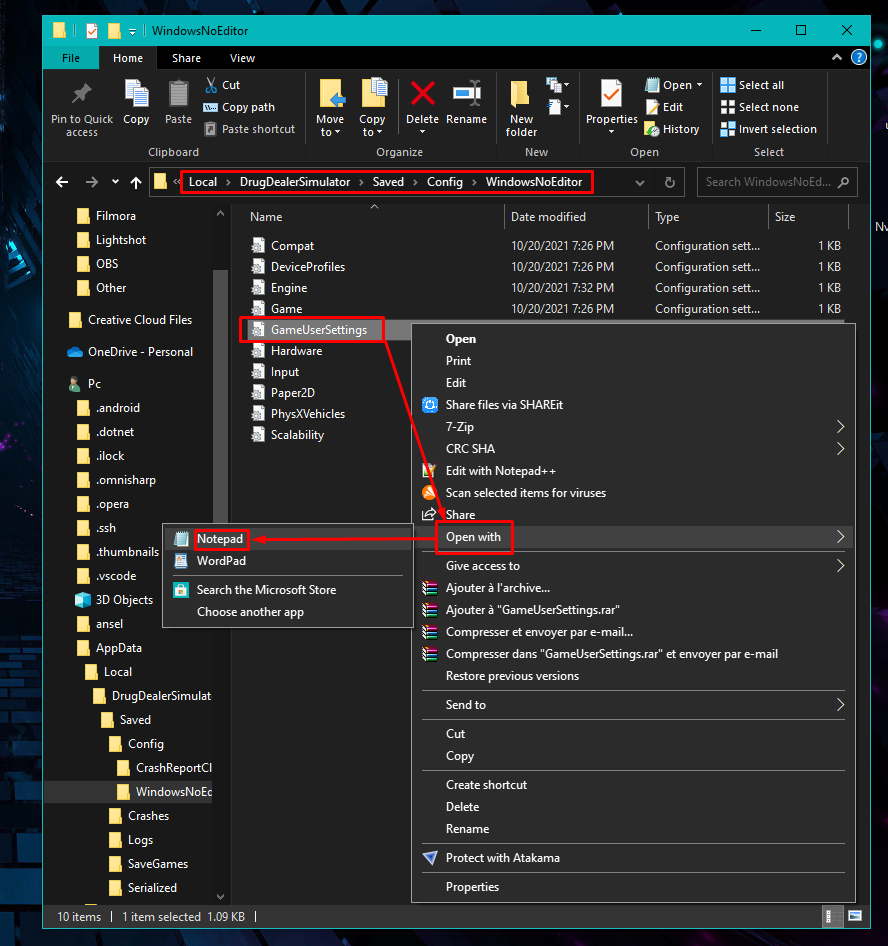
Task: Click Restore previous versions
Action: [512, 676]
